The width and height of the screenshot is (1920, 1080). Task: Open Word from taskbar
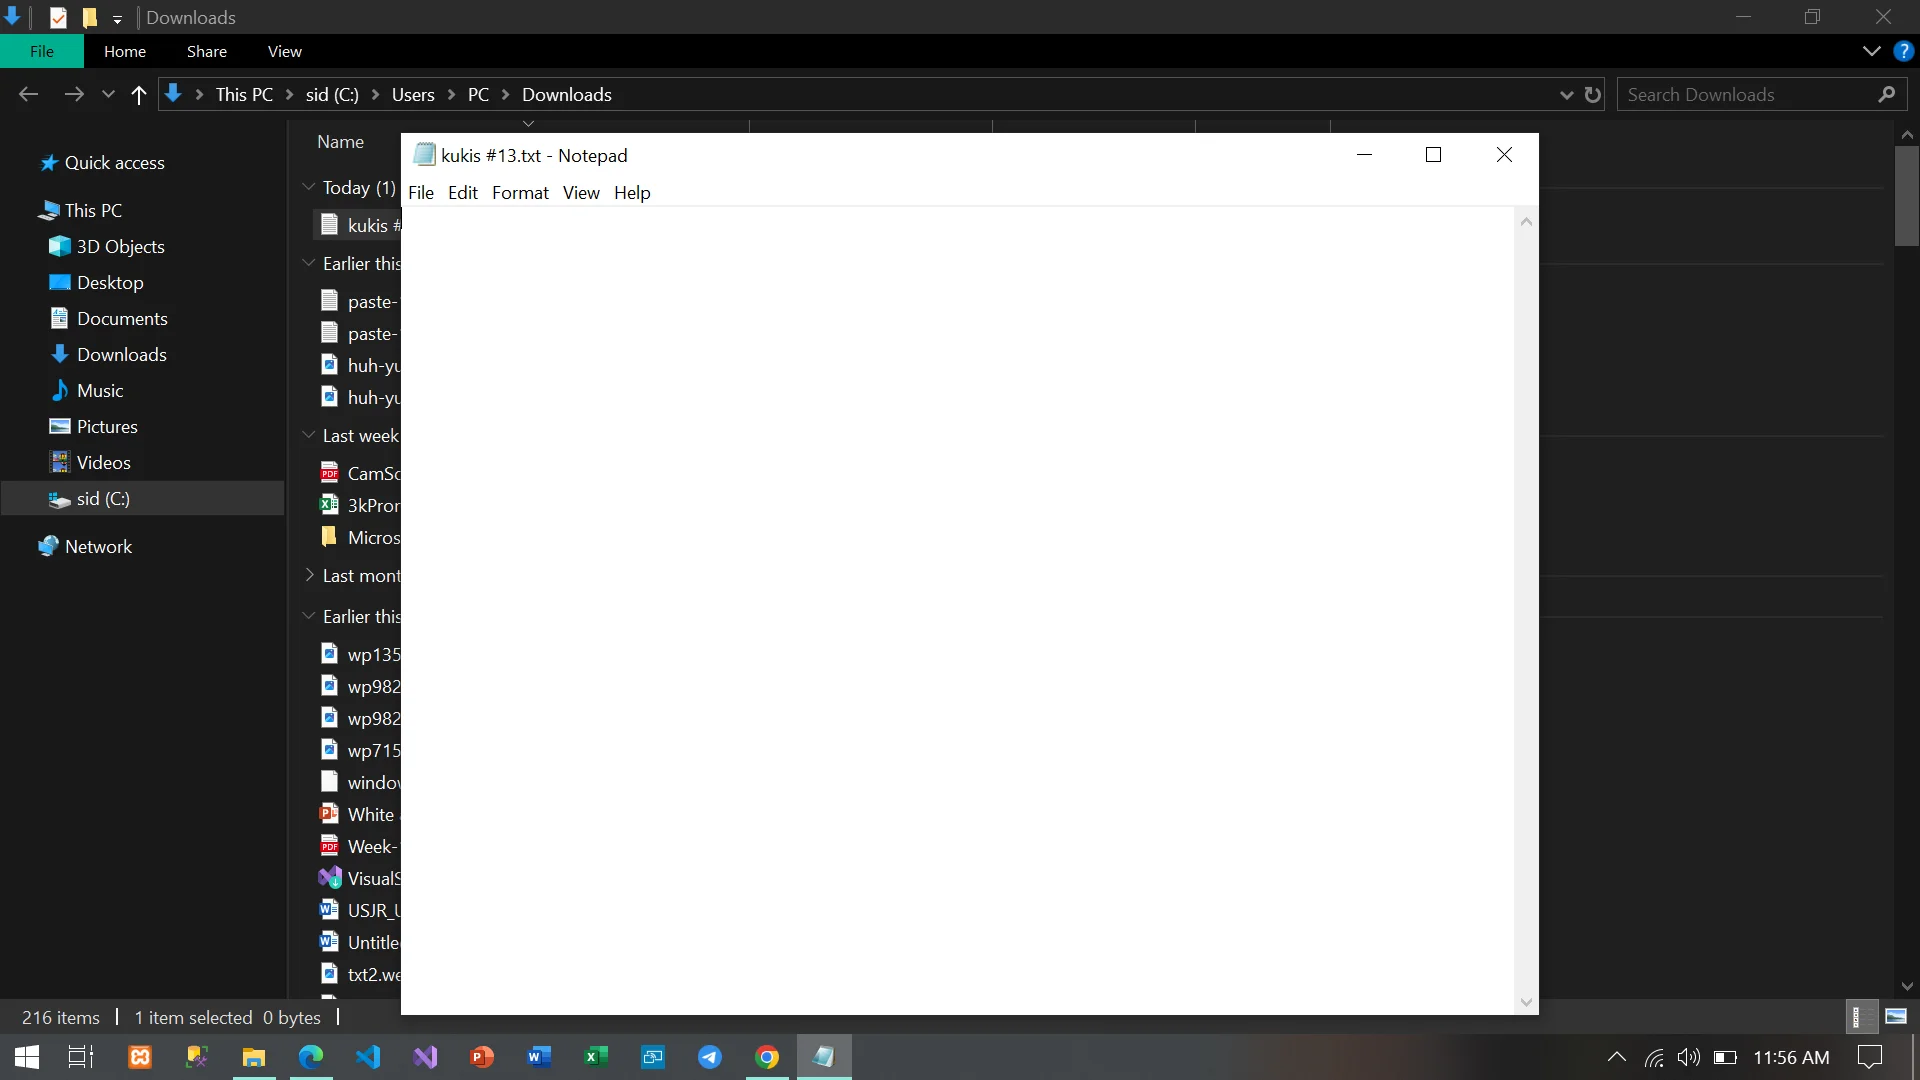click(x=539, y=1057)
